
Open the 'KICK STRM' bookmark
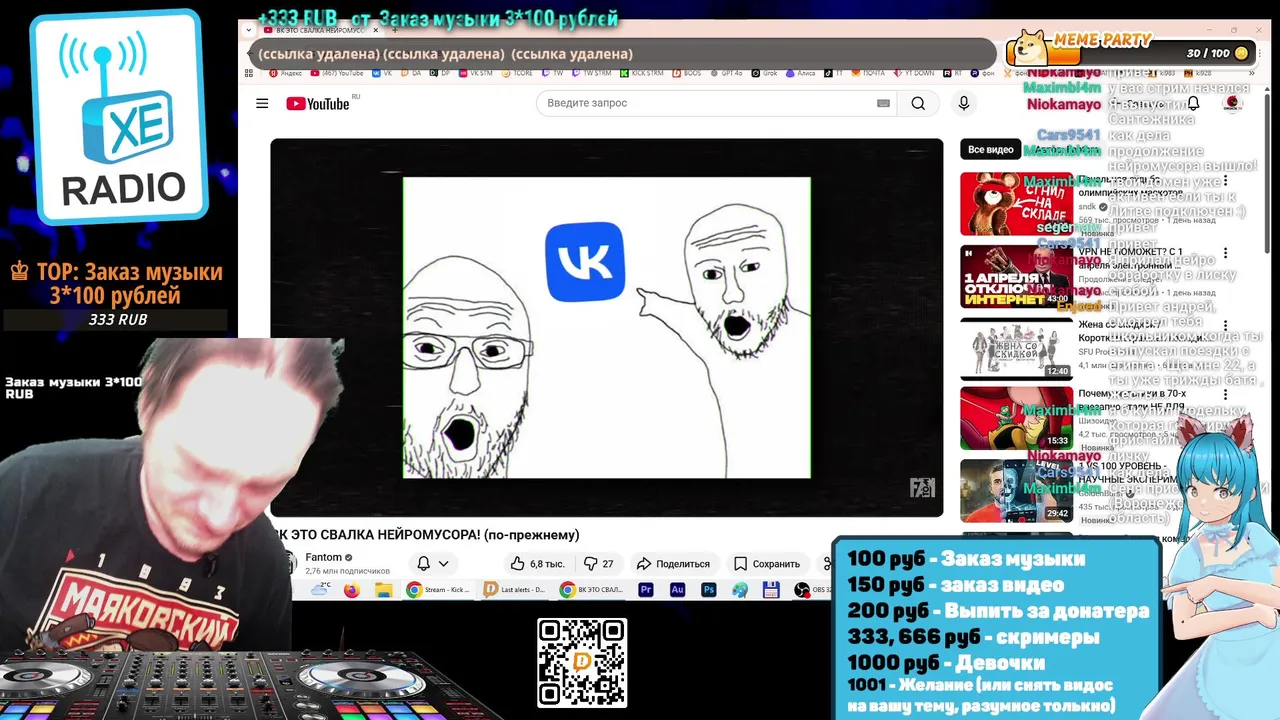(641, 73)
